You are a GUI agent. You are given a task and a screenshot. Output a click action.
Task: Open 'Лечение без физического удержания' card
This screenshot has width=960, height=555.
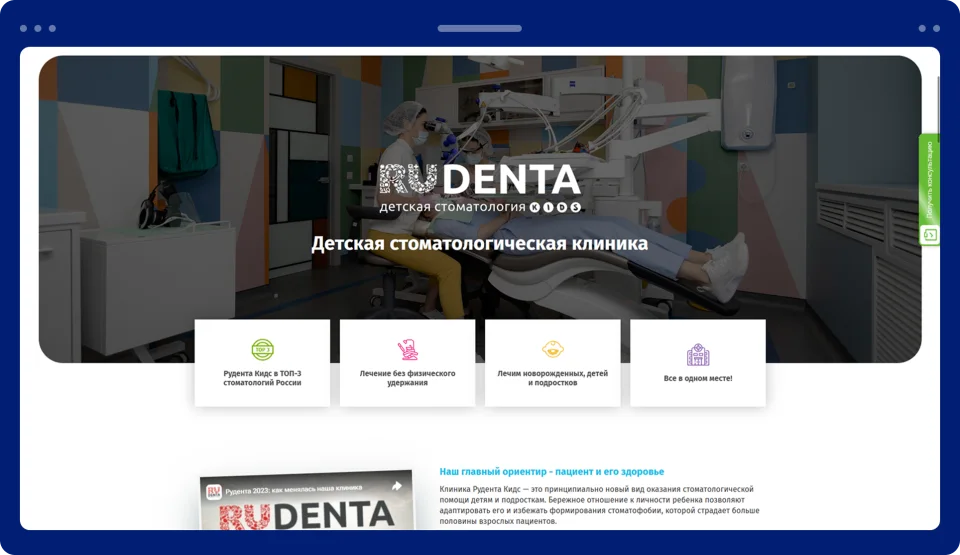tap(407, 363)
